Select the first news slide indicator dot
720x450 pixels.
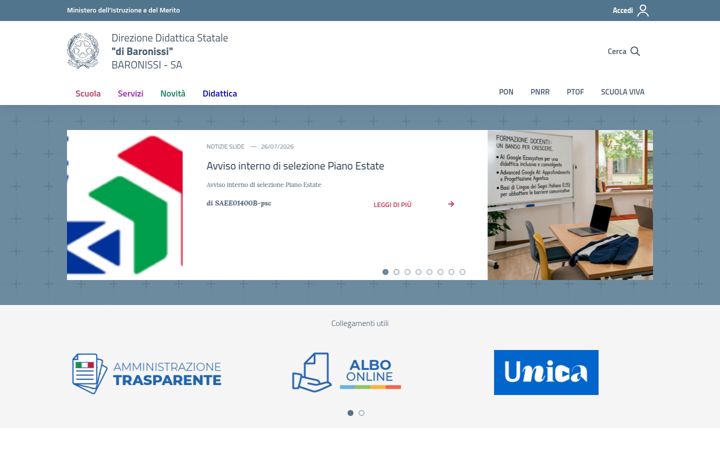coord(385,272)
